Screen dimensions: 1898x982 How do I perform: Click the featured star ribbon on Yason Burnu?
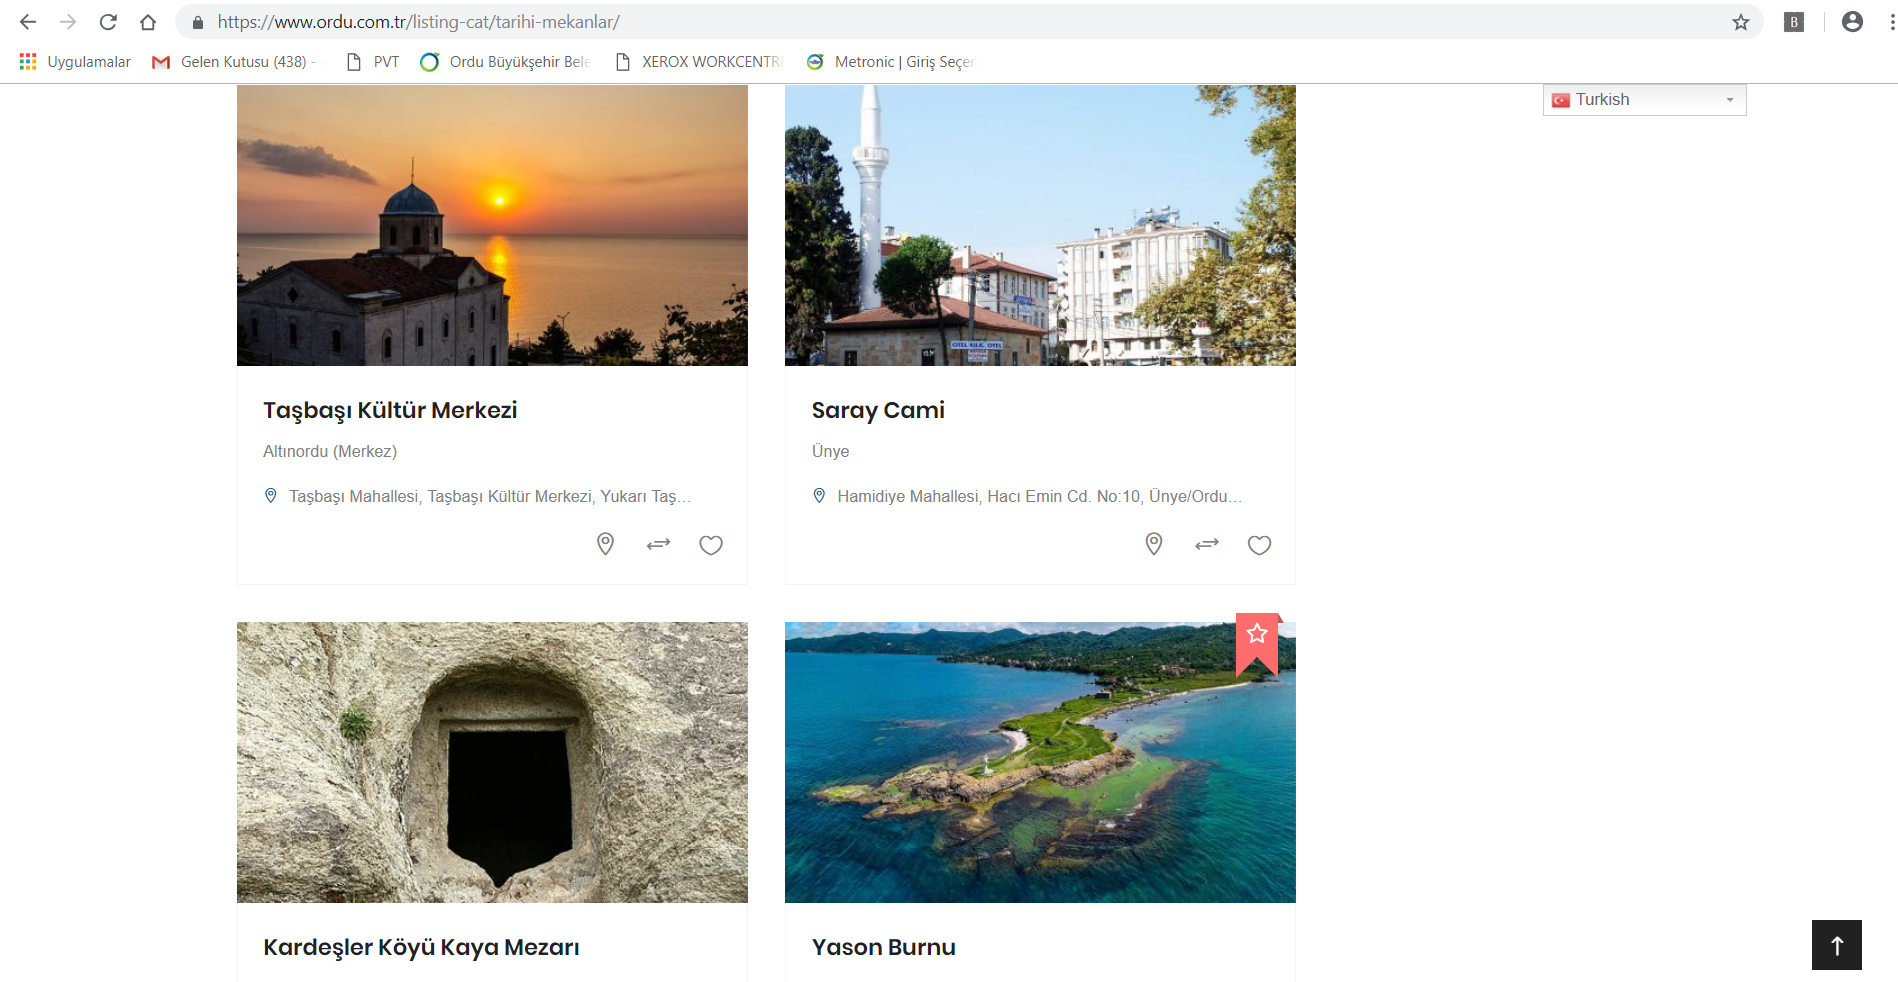tap(1257, 640)
